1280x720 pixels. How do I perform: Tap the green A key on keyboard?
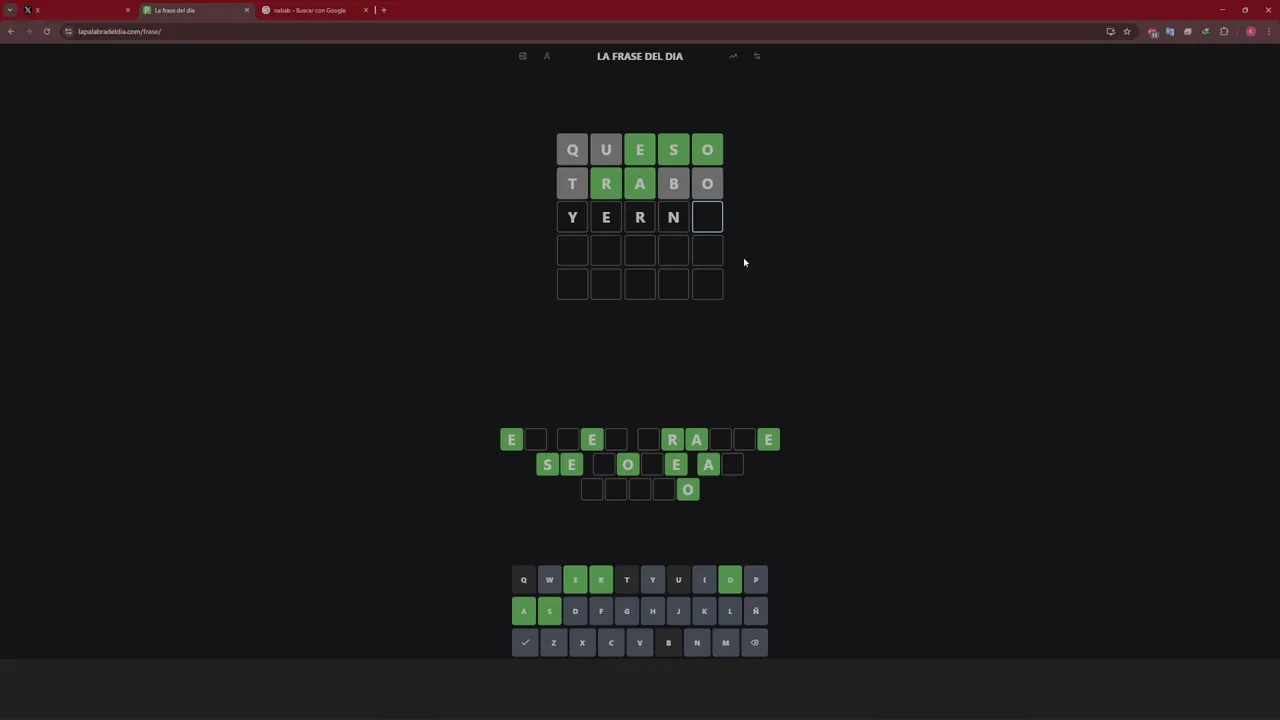tap(523, 611)
